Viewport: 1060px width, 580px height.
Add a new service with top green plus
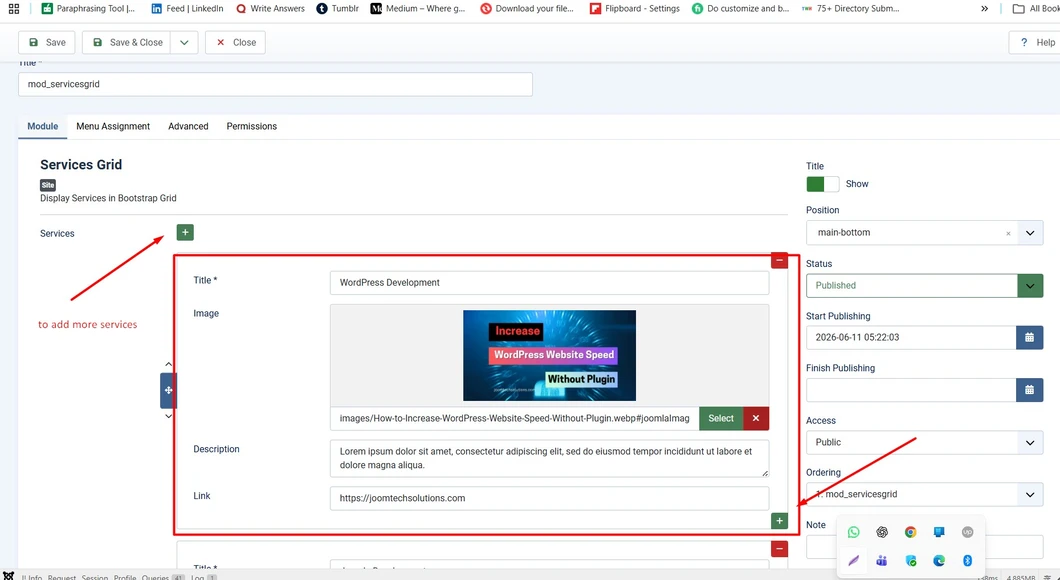[x=185, y=233]
